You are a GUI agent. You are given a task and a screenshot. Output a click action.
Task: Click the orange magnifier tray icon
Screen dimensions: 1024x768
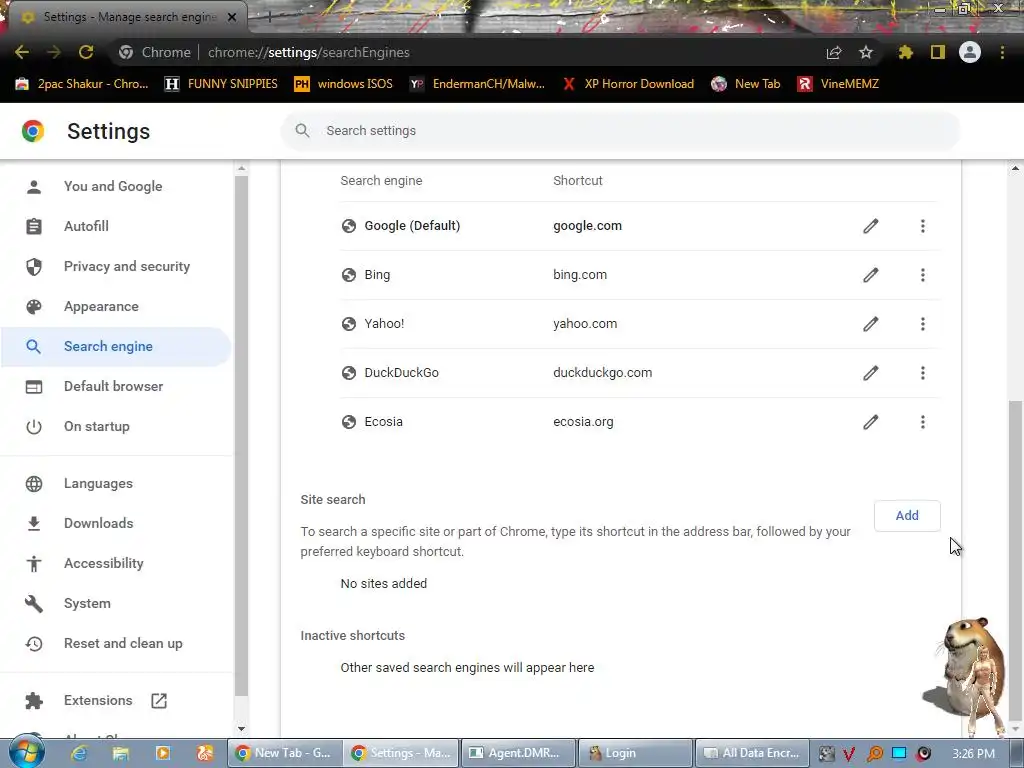(874, 754)
